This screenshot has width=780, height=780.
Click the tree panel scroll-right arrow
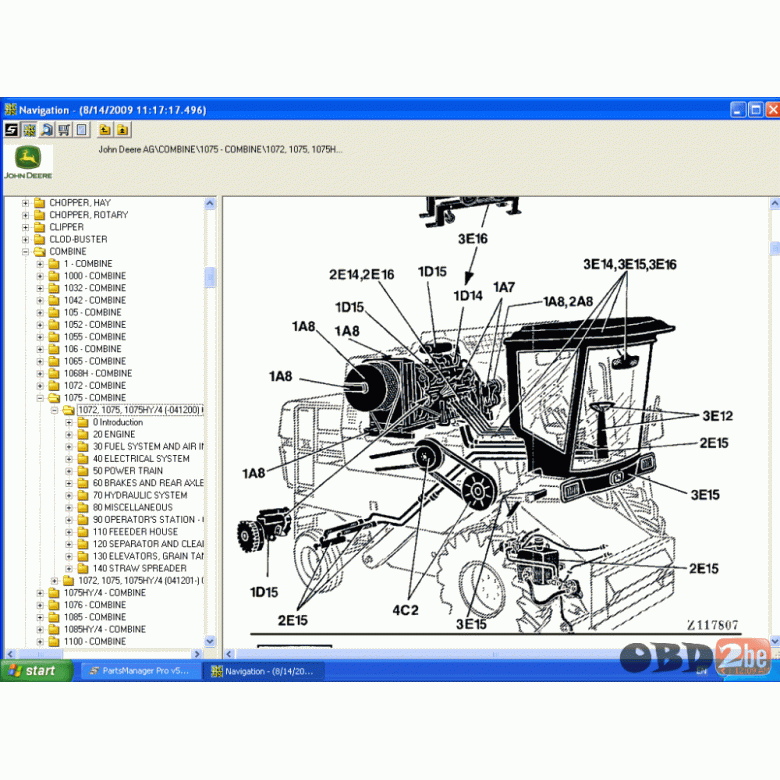[197, 654]
